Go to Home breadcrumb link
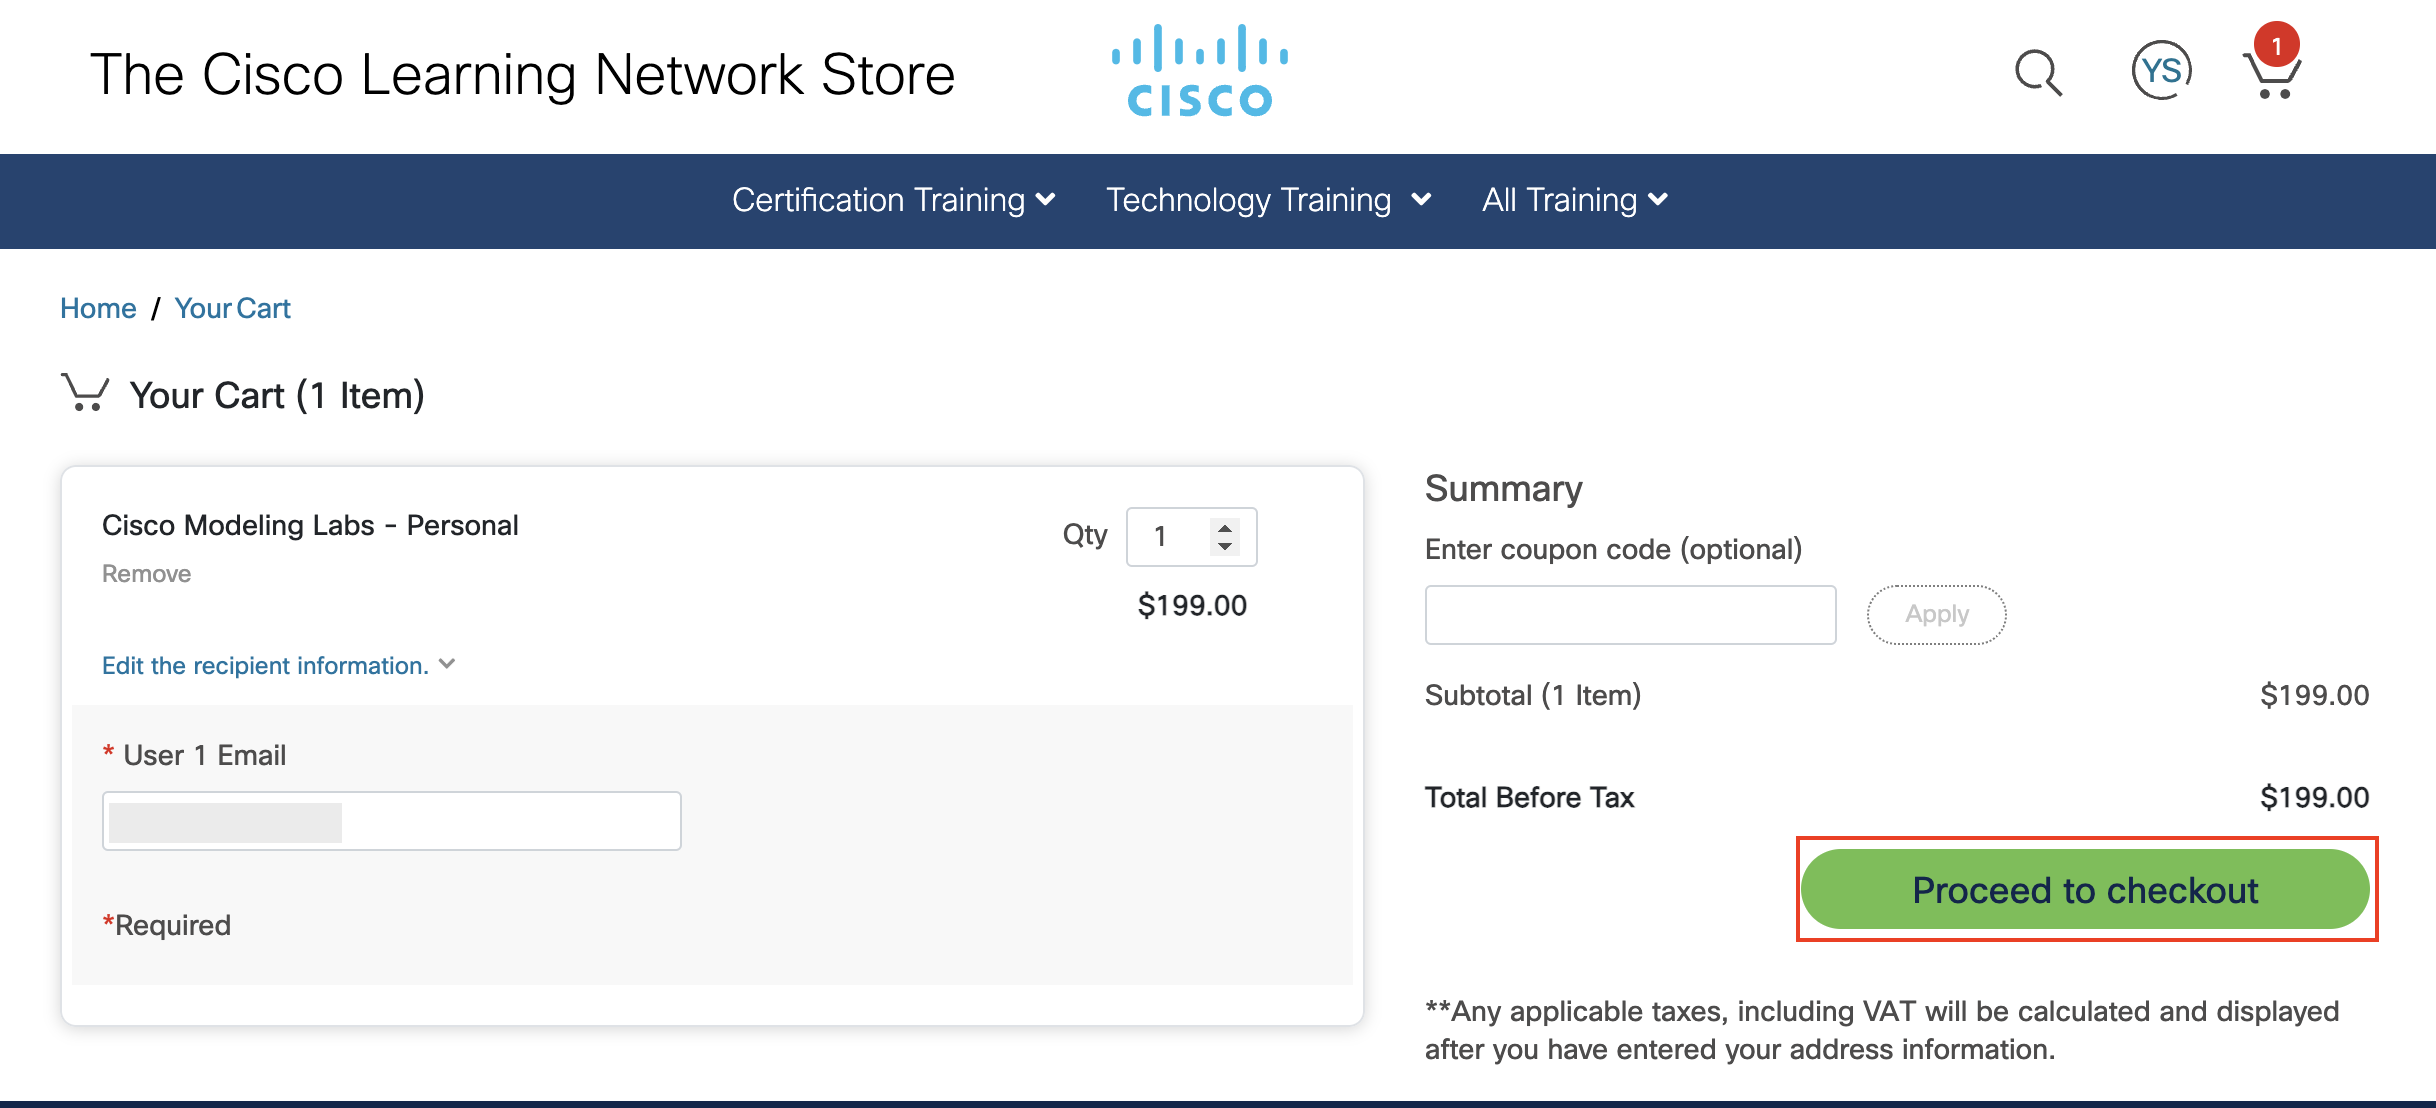 tap(98, 308)
